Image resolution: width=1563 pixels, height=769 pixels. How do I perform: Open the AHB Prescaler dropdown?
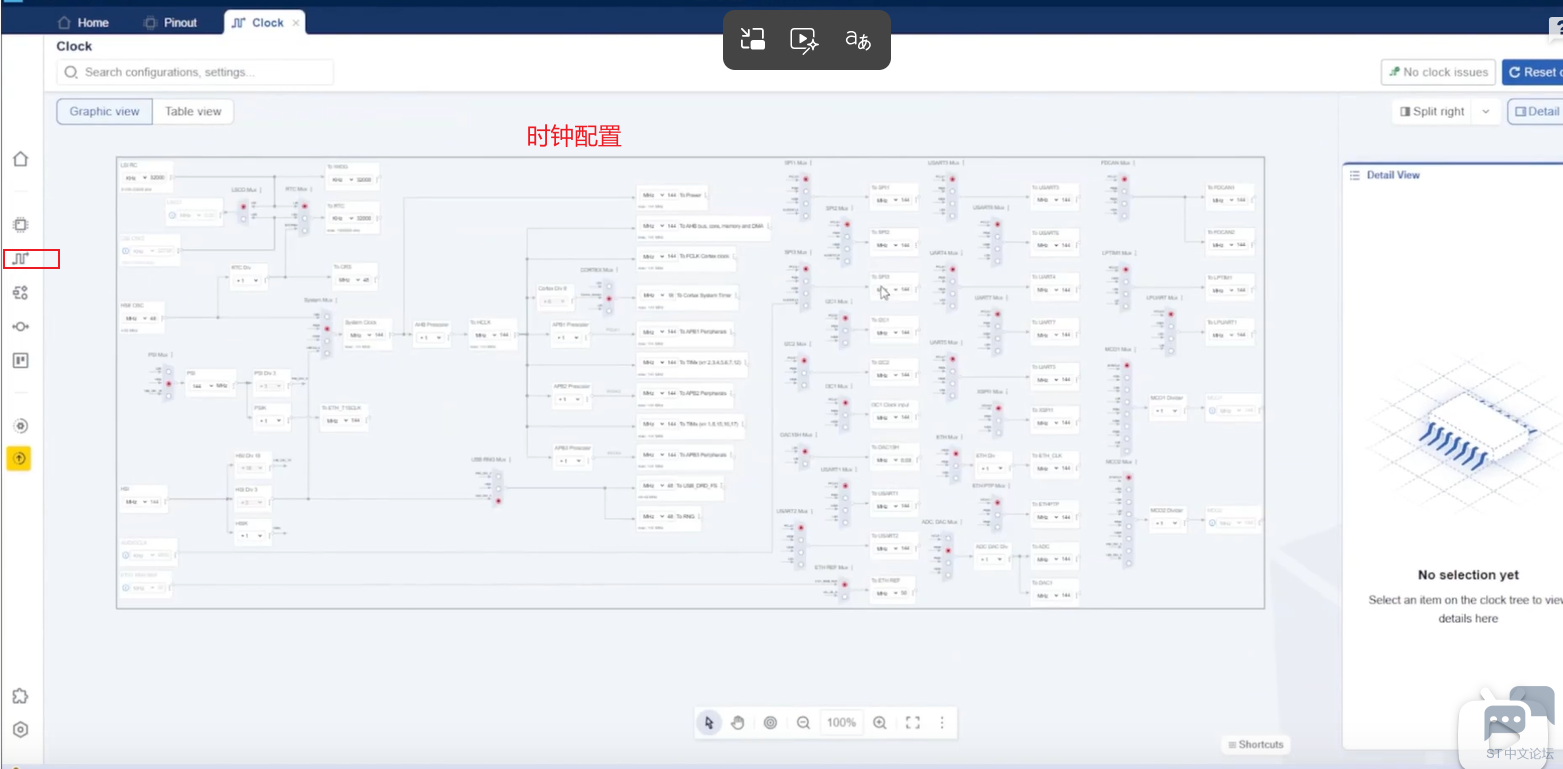click(428, 338)
